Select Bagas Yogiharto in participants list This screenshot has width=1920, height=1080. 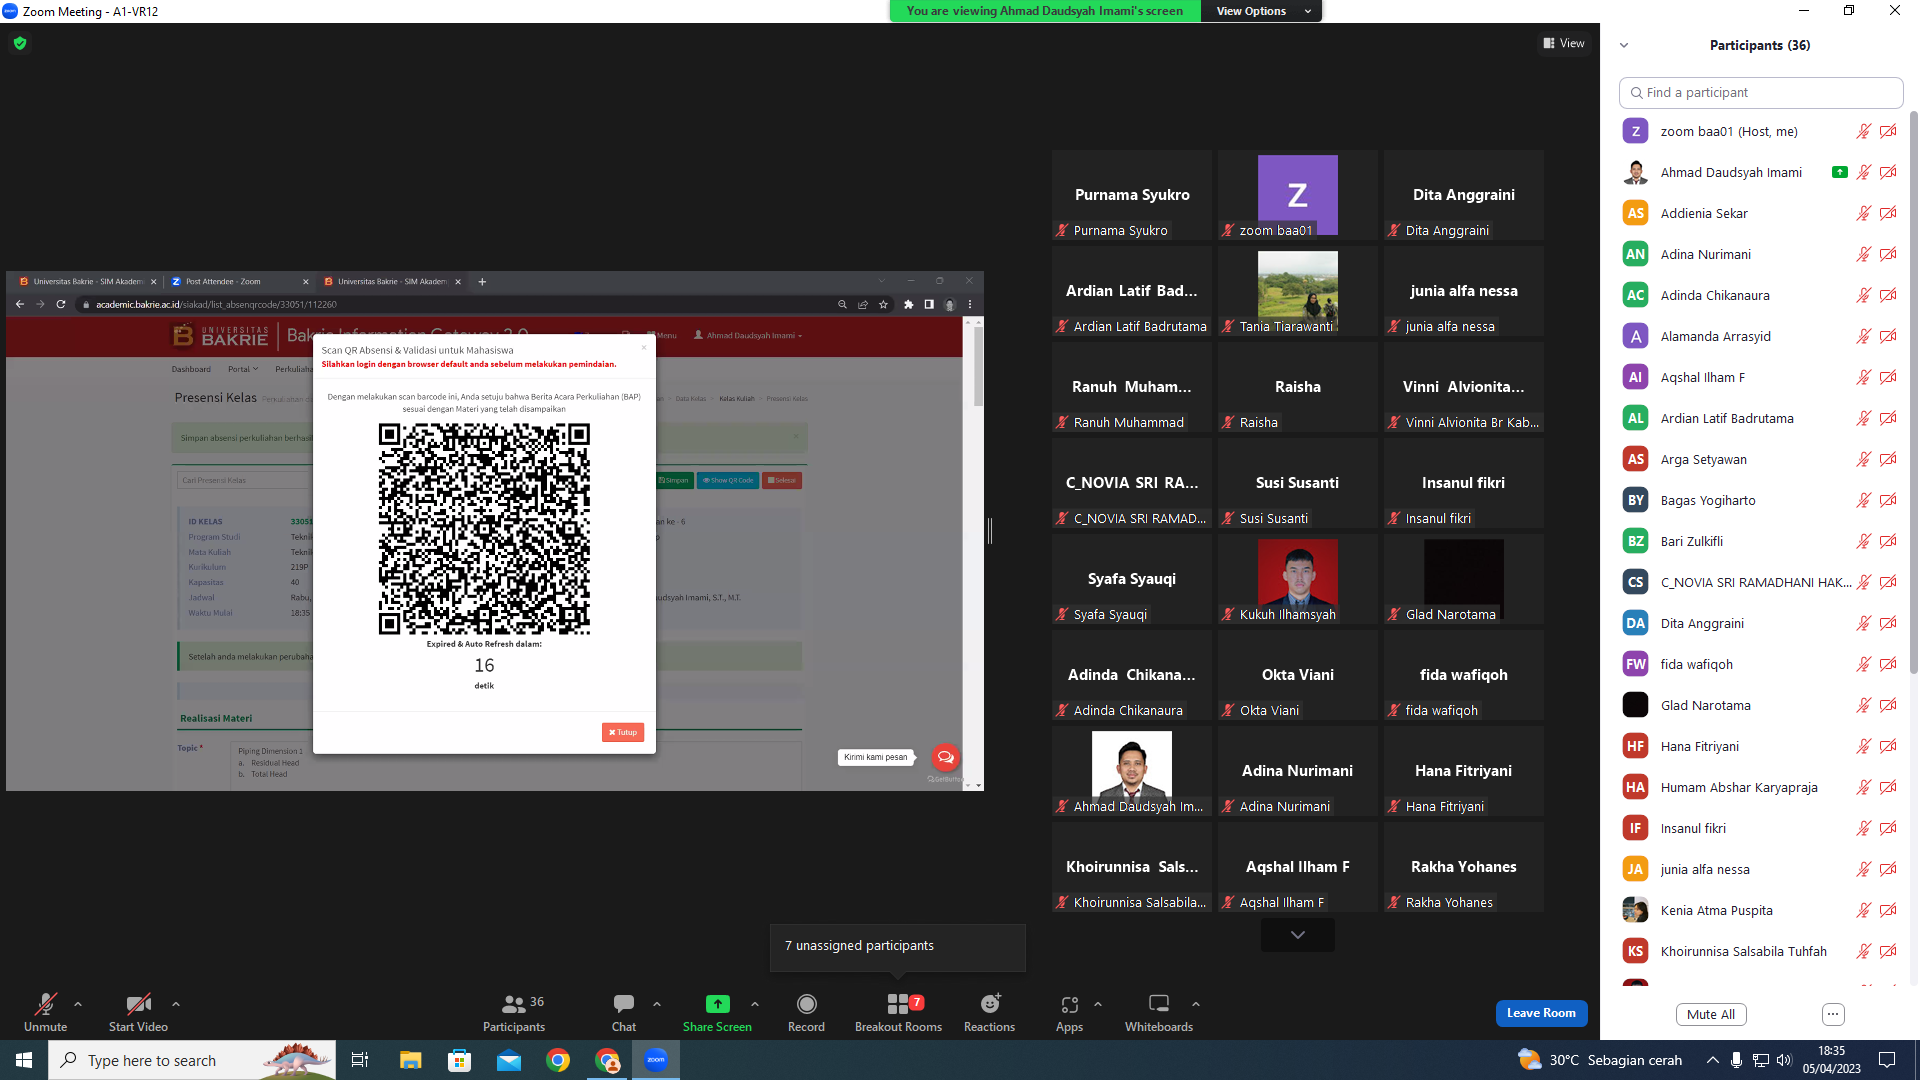1761,500
